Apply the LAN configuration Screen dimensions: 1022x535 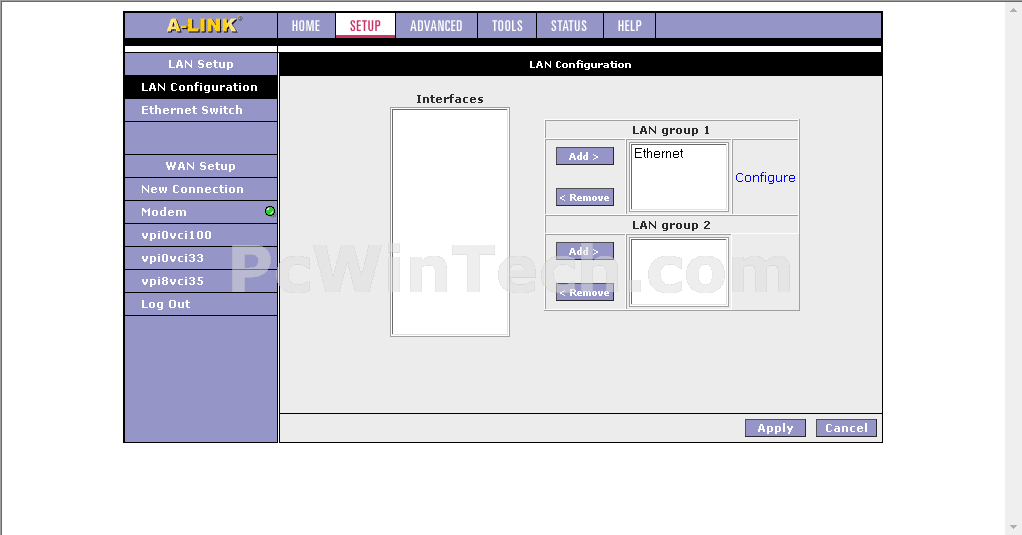(775, 428)
